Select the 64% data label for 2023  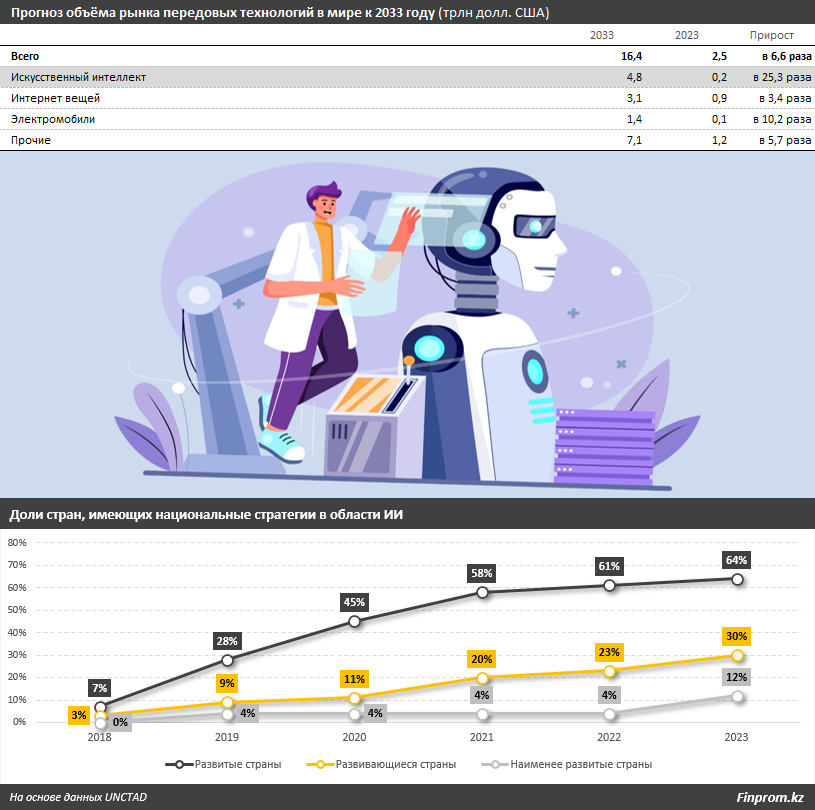pyautogui.click(x=737, y=560)
